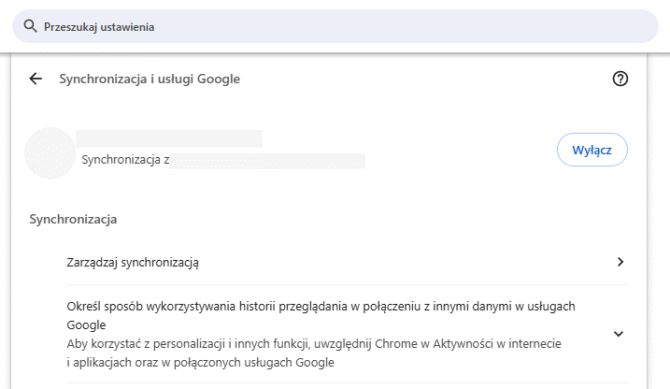Go back using the left arrow icon

click(35, 79)
